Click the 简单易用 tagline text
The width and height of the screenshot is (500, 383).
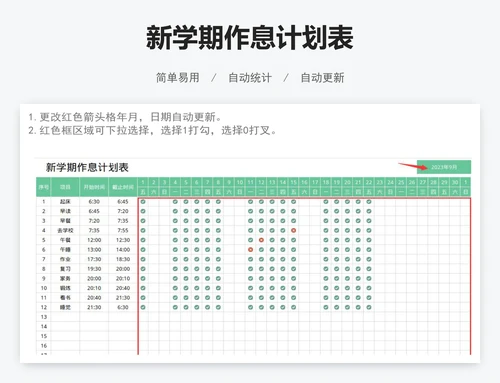(x=178, y=78)
